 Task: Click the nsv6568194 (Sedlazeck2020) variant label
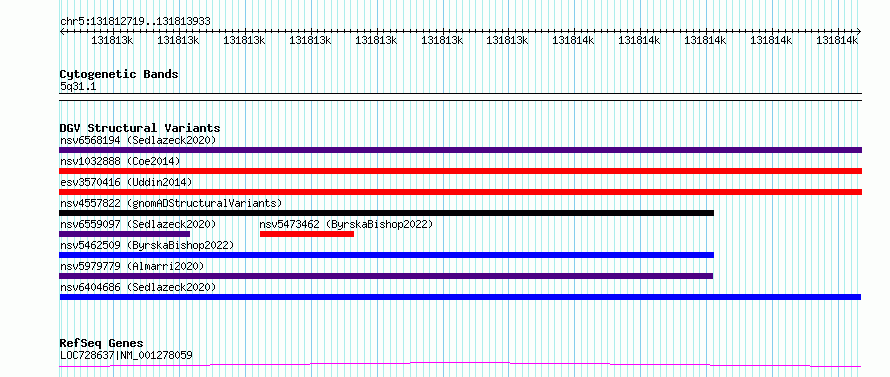[x=138, y=140]
